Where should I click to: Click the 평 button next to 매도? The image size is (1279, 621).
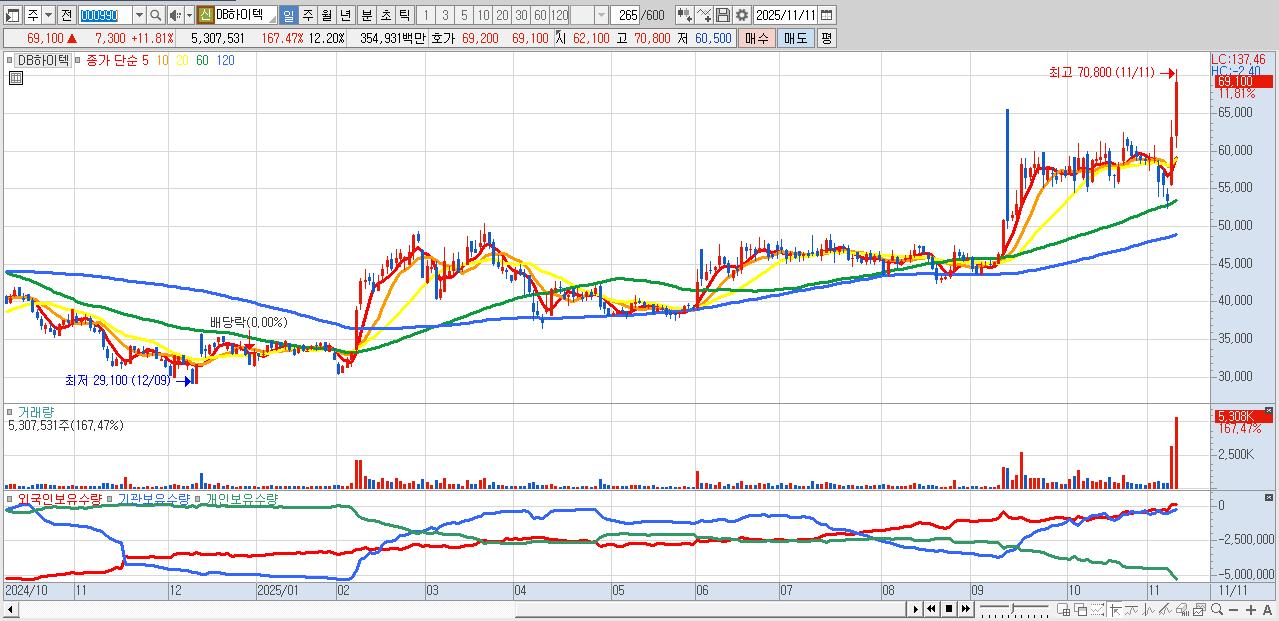[826, 38]
